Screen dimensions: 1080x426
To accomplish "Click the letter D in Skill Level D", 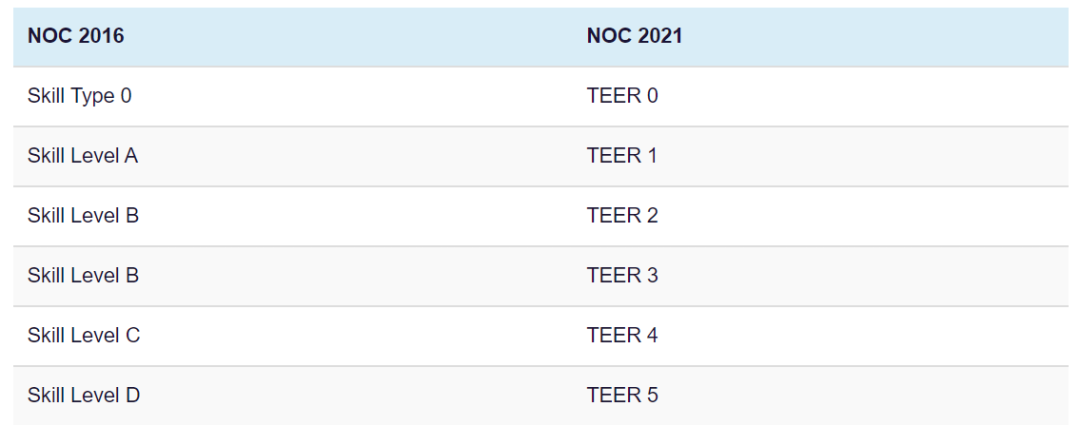I will [x=132, y=396].
